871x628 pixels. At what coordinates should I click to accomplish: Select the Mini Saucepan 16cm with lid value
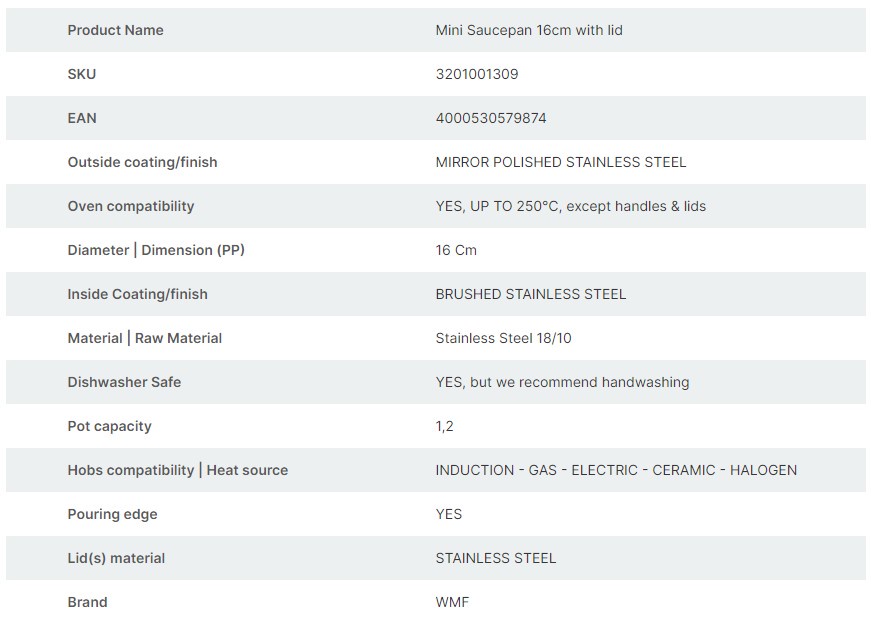pos(529,30)
